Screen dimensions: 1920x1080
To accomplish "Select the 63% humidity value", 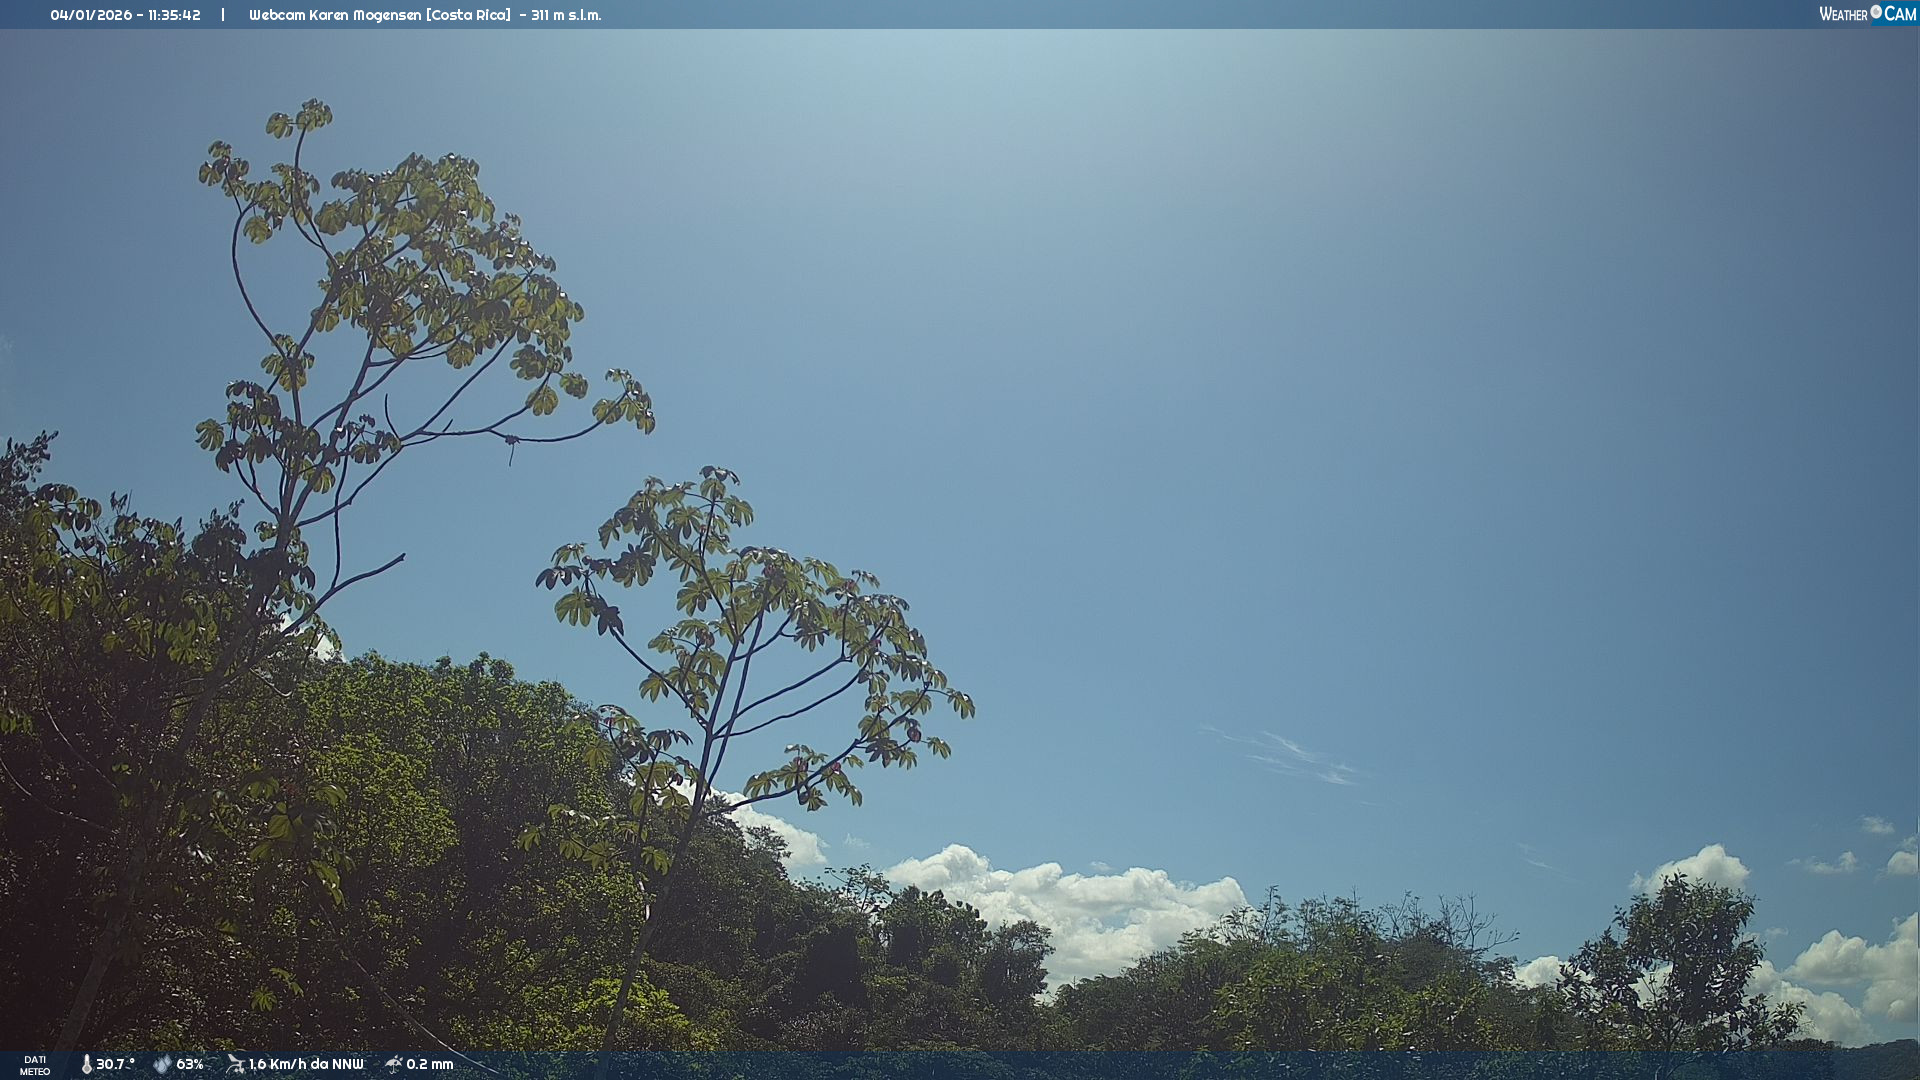I will click(x=190, y=1064).
